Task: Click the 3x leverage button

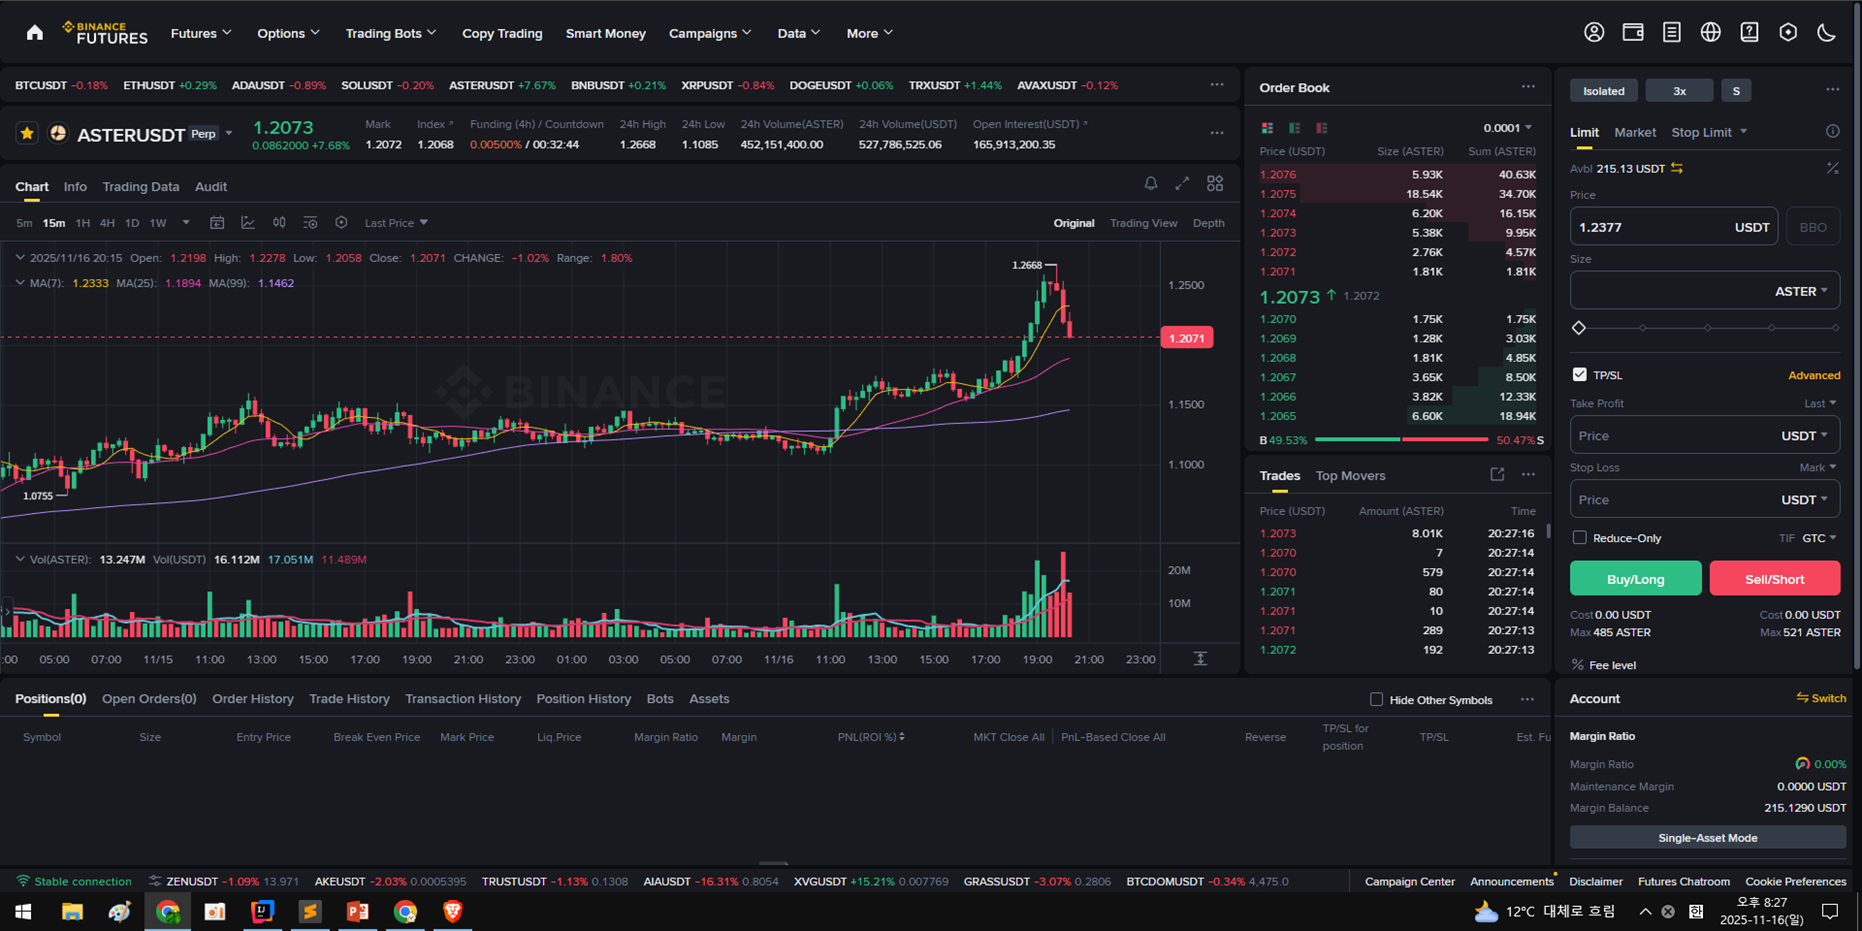Action: click(1679, 91)
